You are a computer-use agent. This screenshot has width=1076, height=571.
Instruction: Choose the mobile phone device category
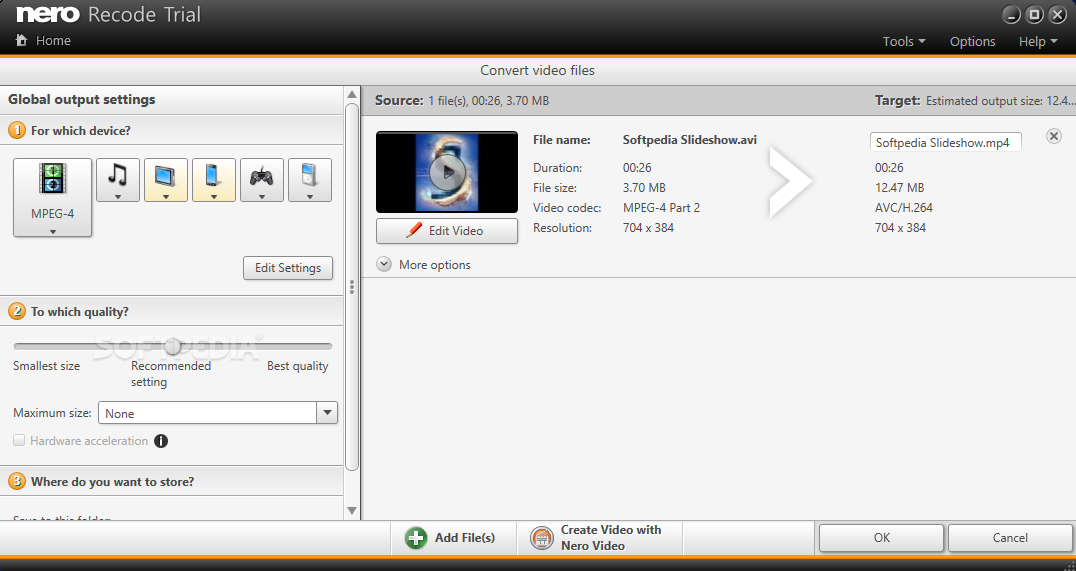[214, 180]
